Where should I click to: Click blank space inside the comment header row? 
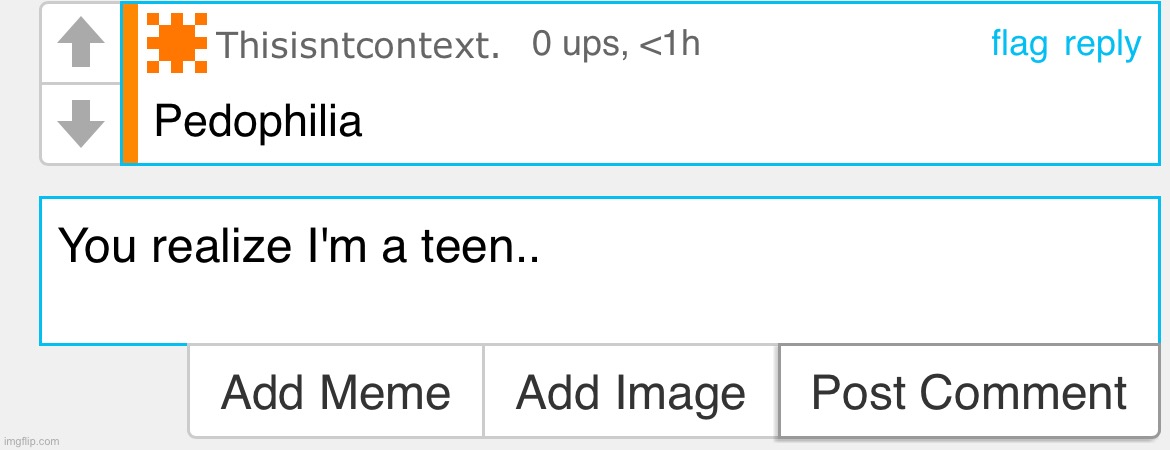click(843, 45)
